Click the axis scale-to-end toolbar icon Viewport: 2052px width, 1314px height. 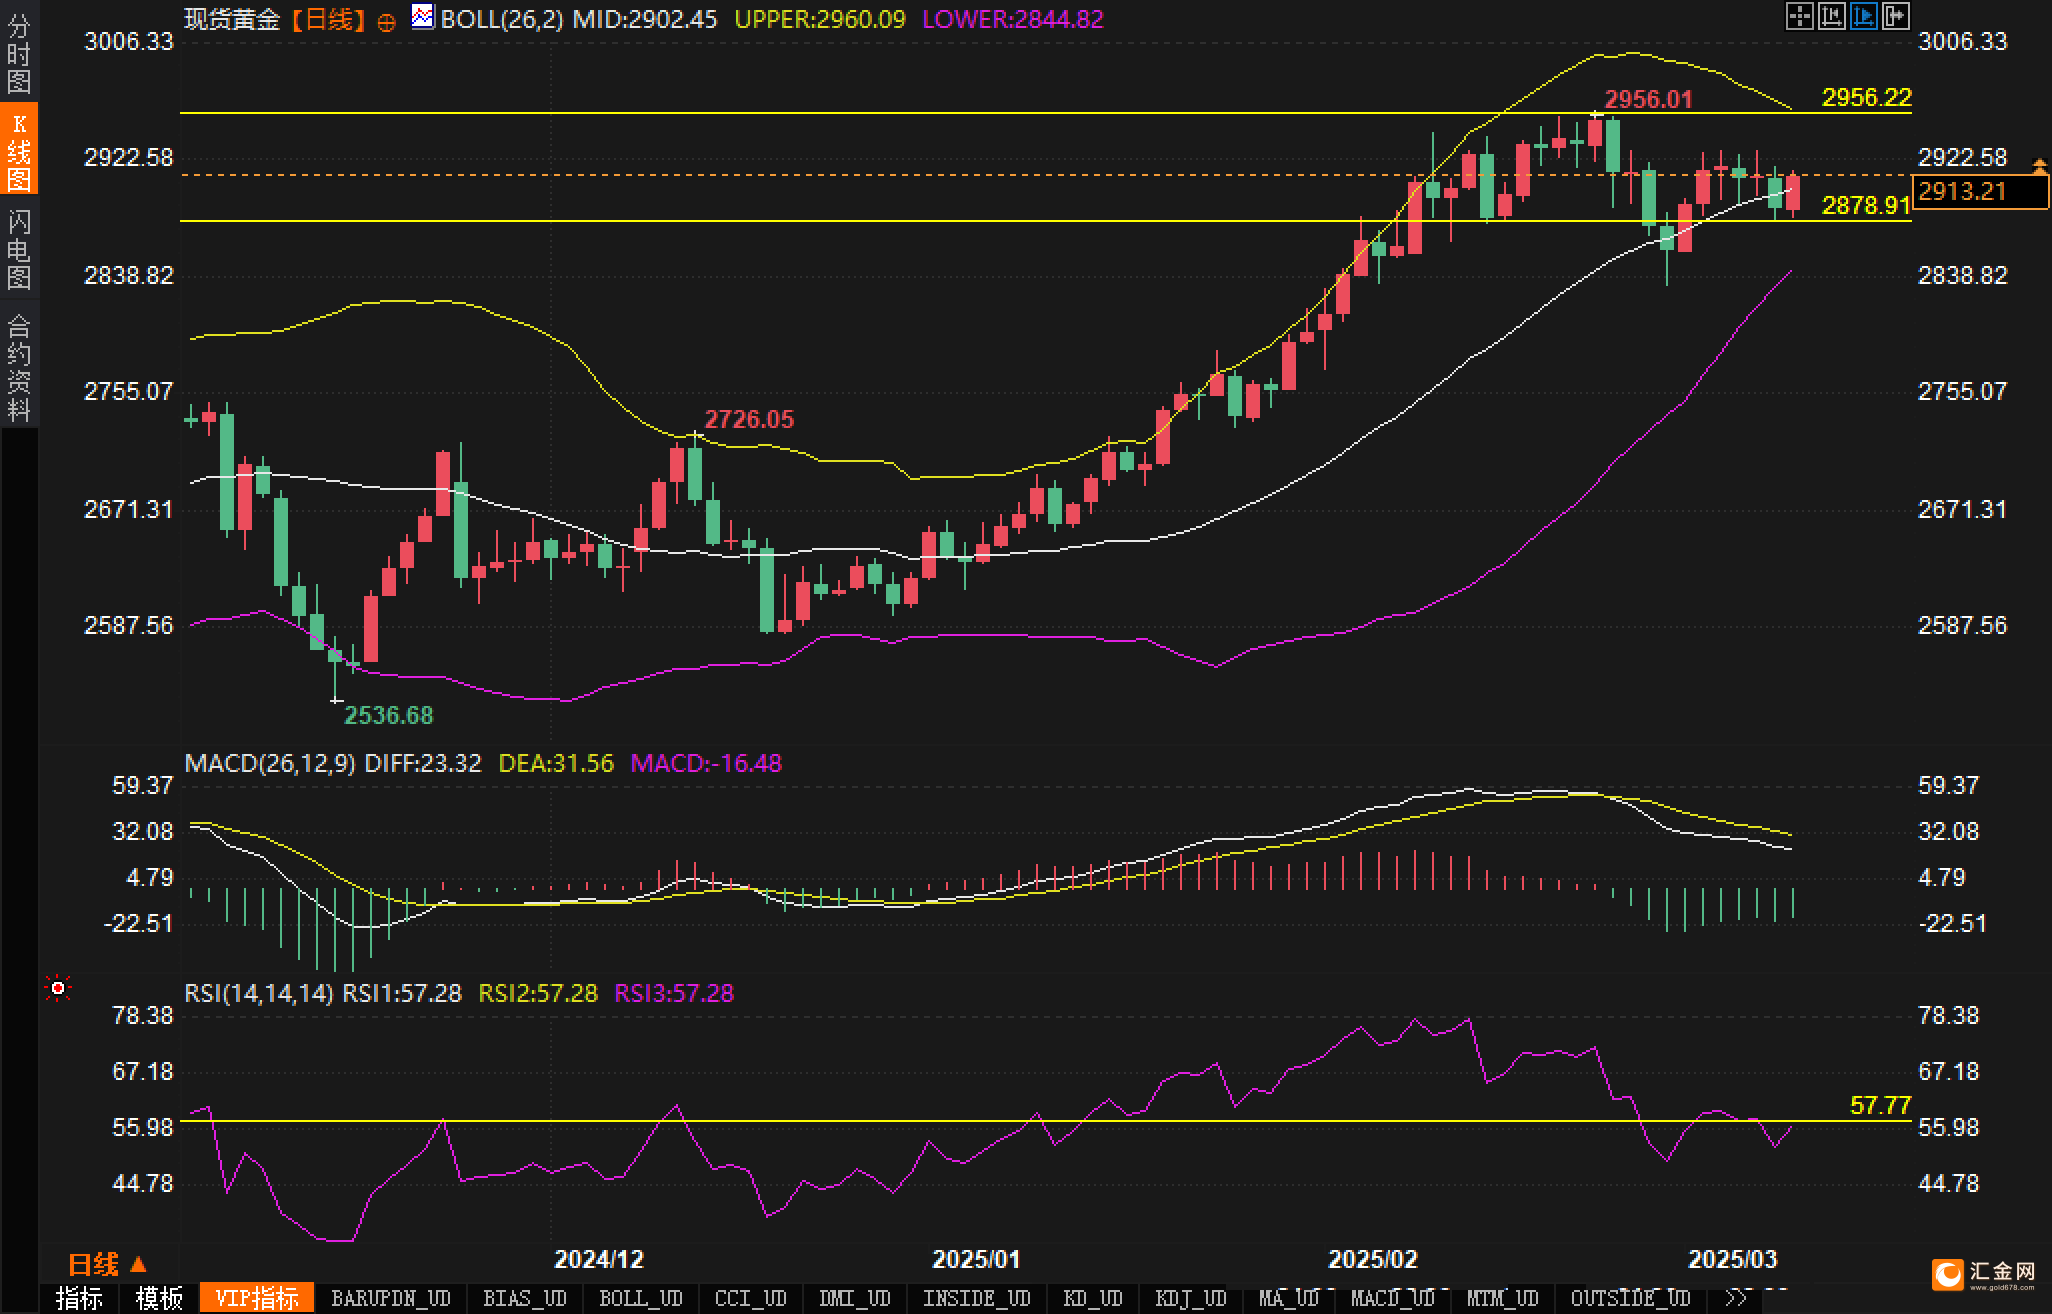point(1831,16)
